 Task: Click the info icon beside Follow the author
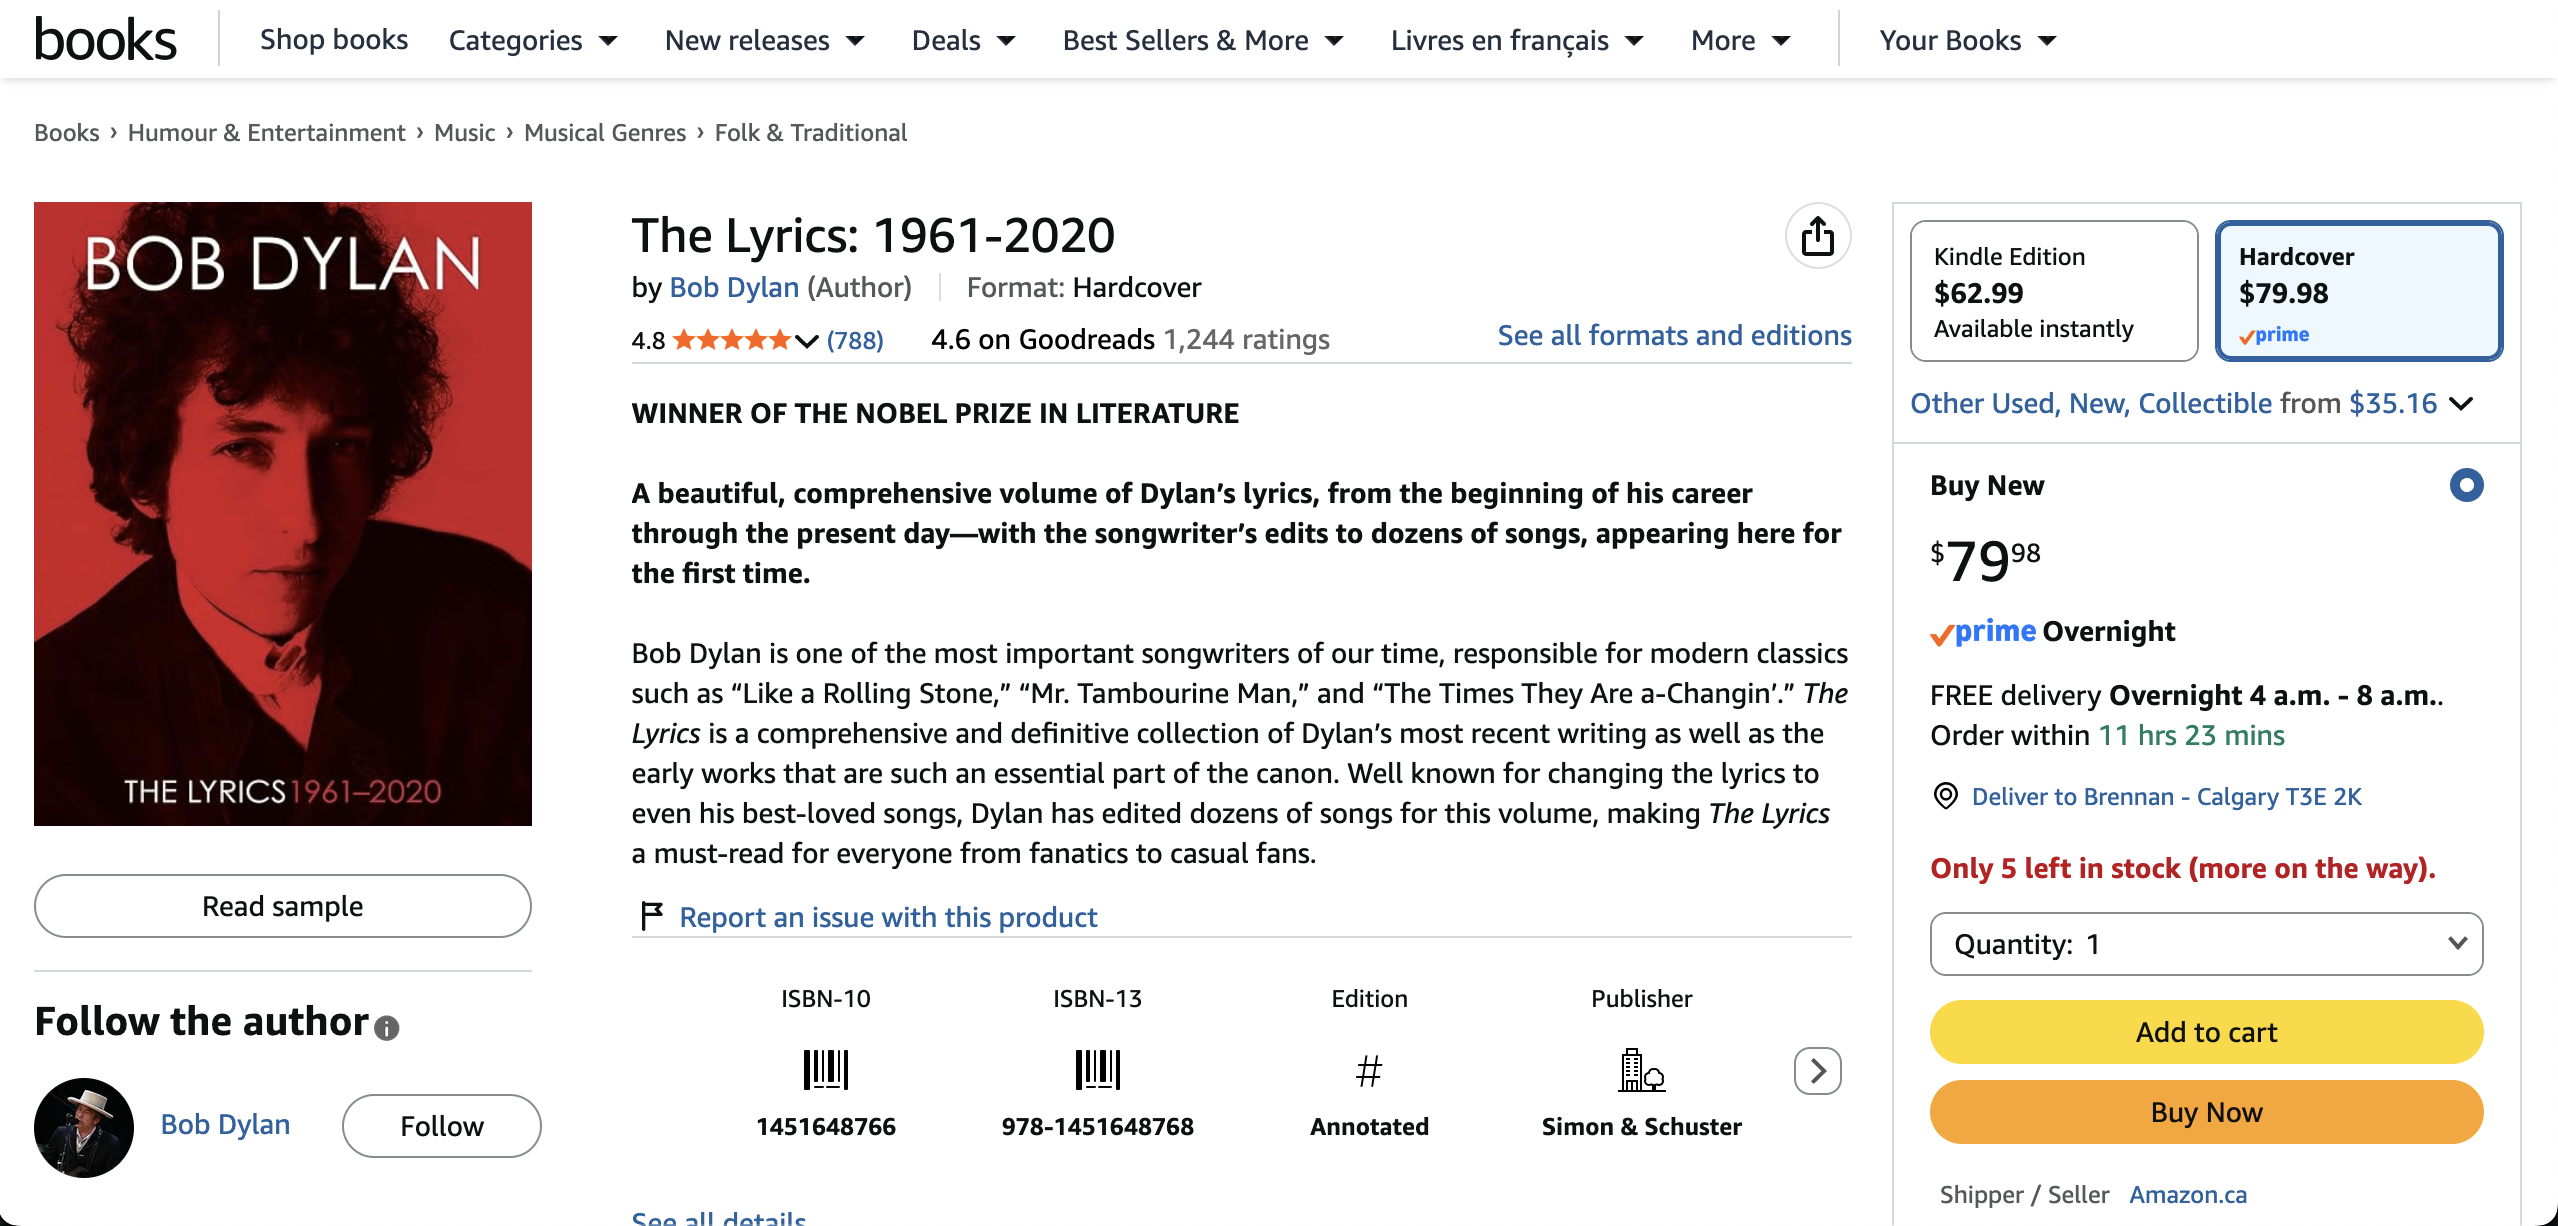(x=386, y=1028)
